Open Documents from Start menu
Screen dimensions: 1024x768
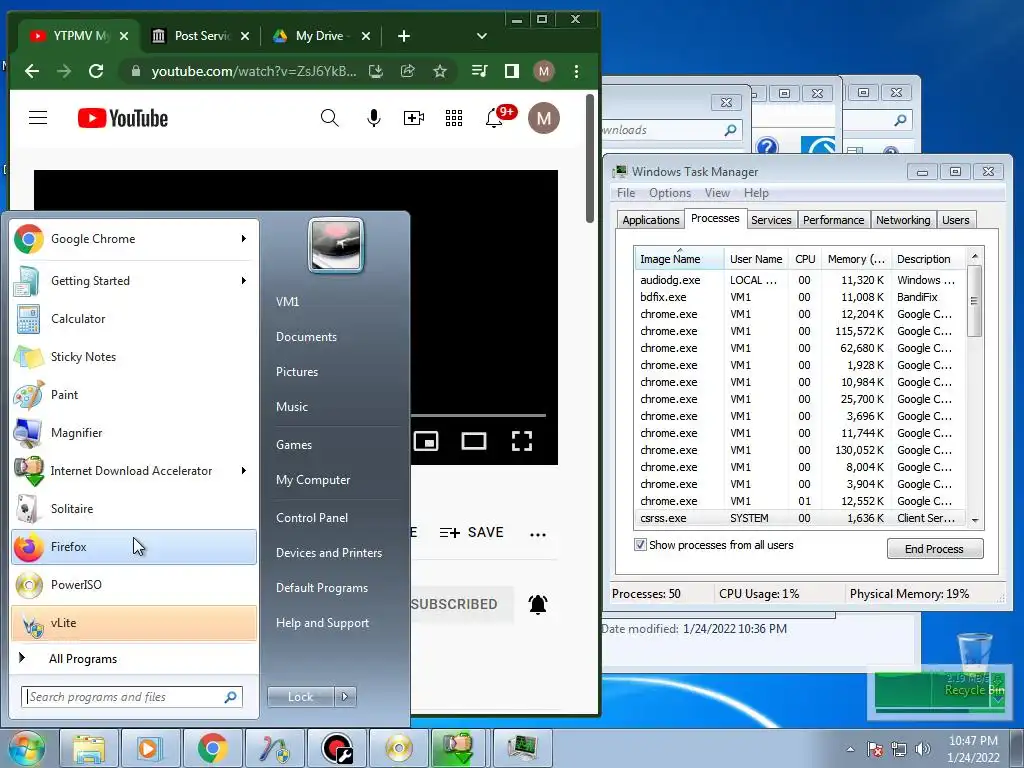pos(306,337)
